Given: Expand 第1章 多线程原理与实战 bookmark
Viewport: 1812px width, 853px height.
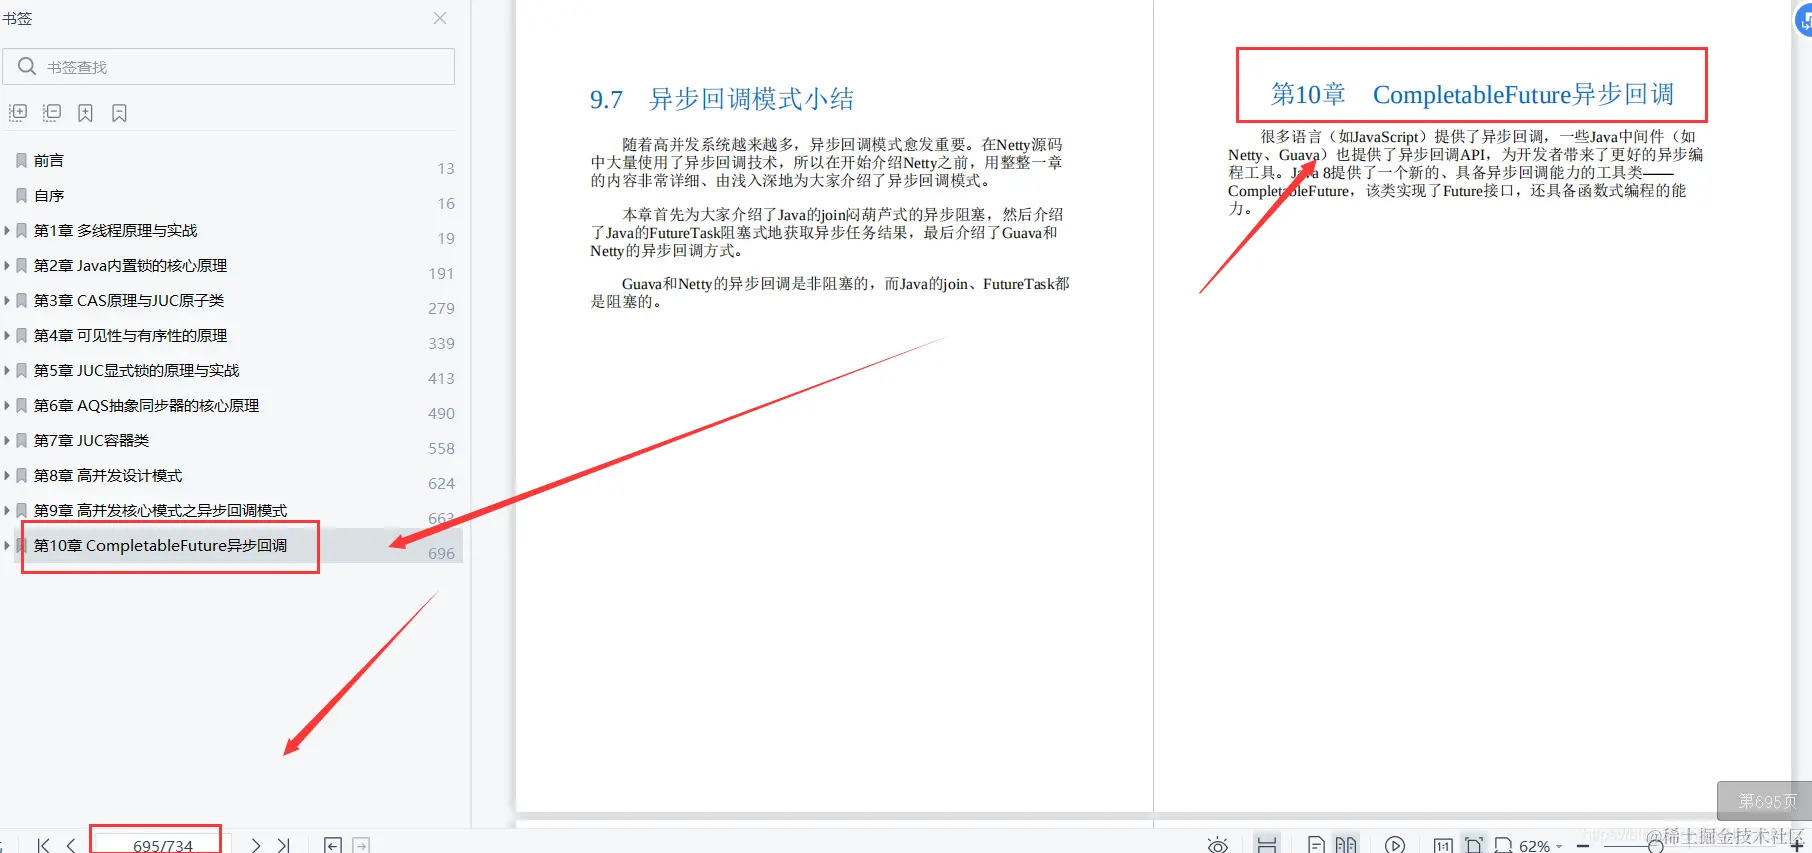Looking at the screenshot, I should point(7,230).
